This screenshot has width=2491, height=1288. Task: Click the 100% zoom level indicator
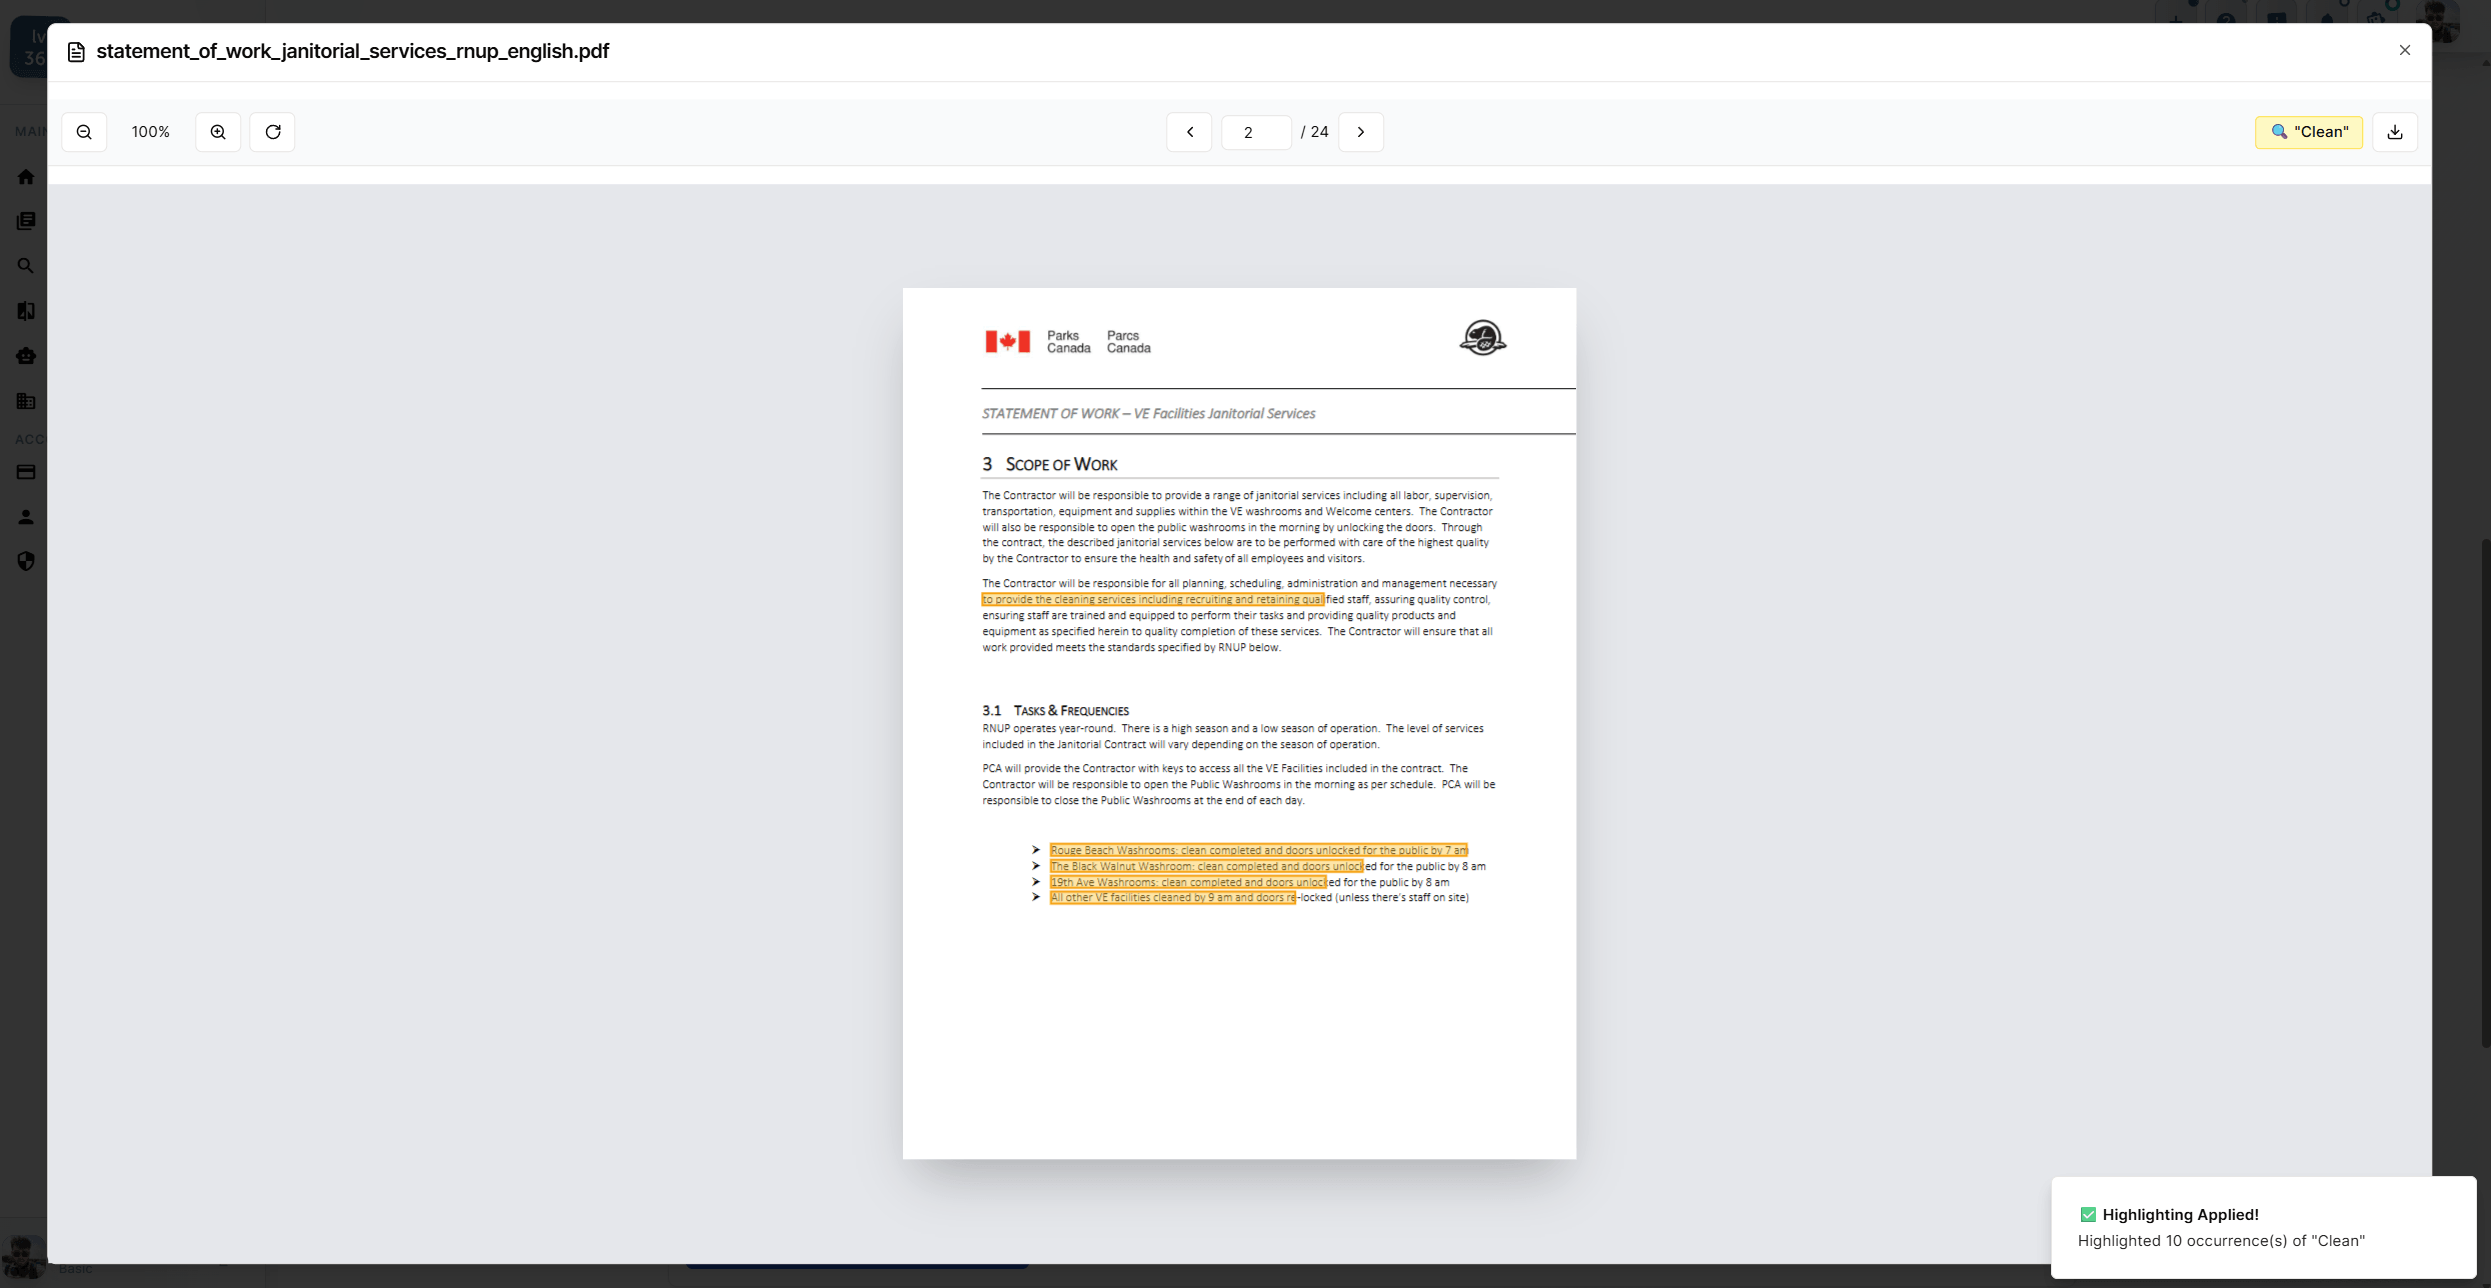click(x=151, y=132)
